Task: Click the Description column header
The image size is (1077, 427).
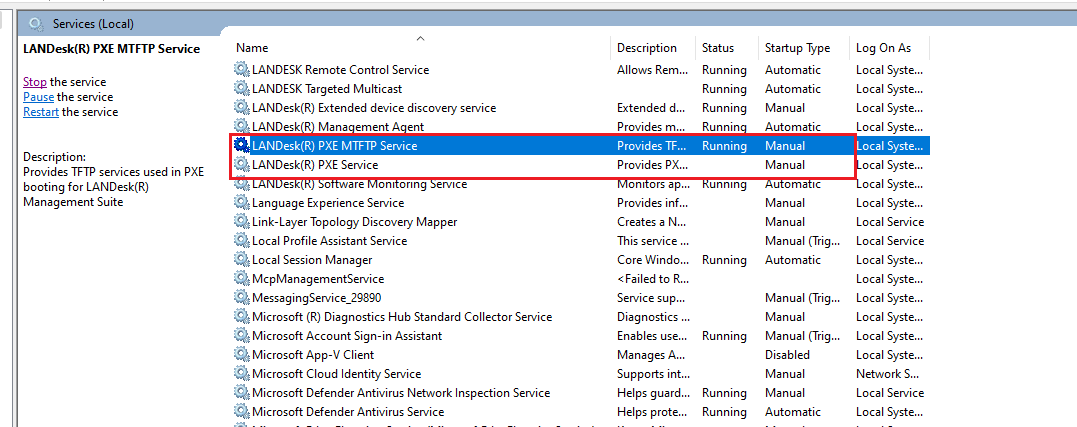Action: [646, 48]
